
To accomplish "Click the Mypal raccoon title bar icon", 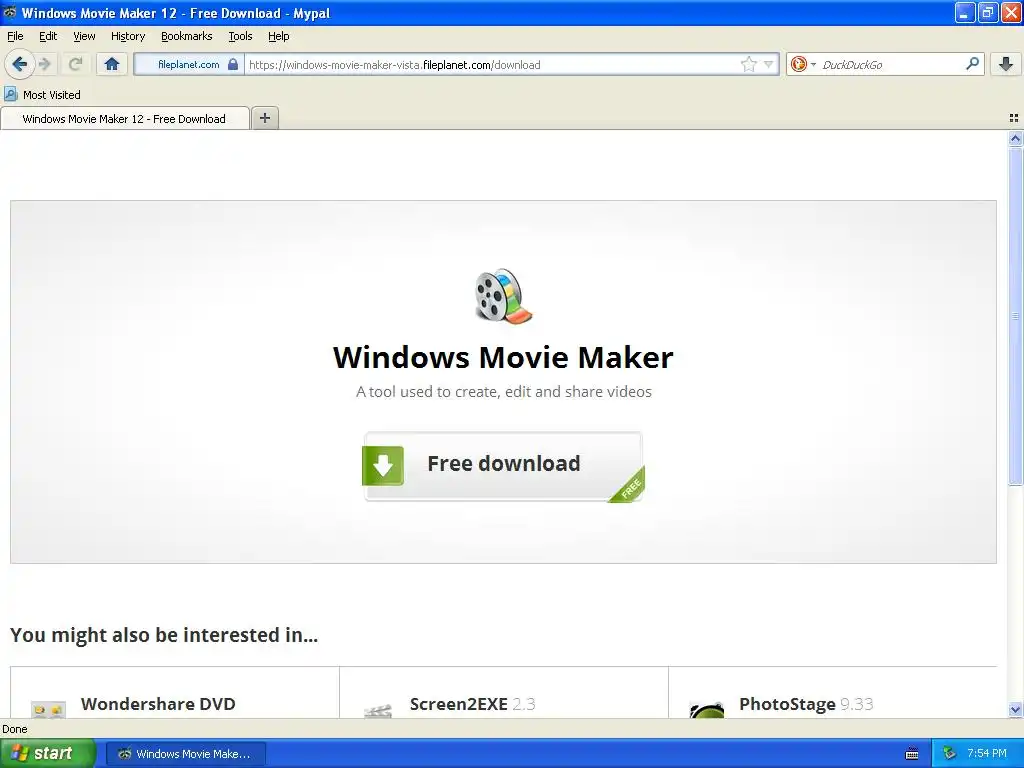I will [x=10, y=12].
